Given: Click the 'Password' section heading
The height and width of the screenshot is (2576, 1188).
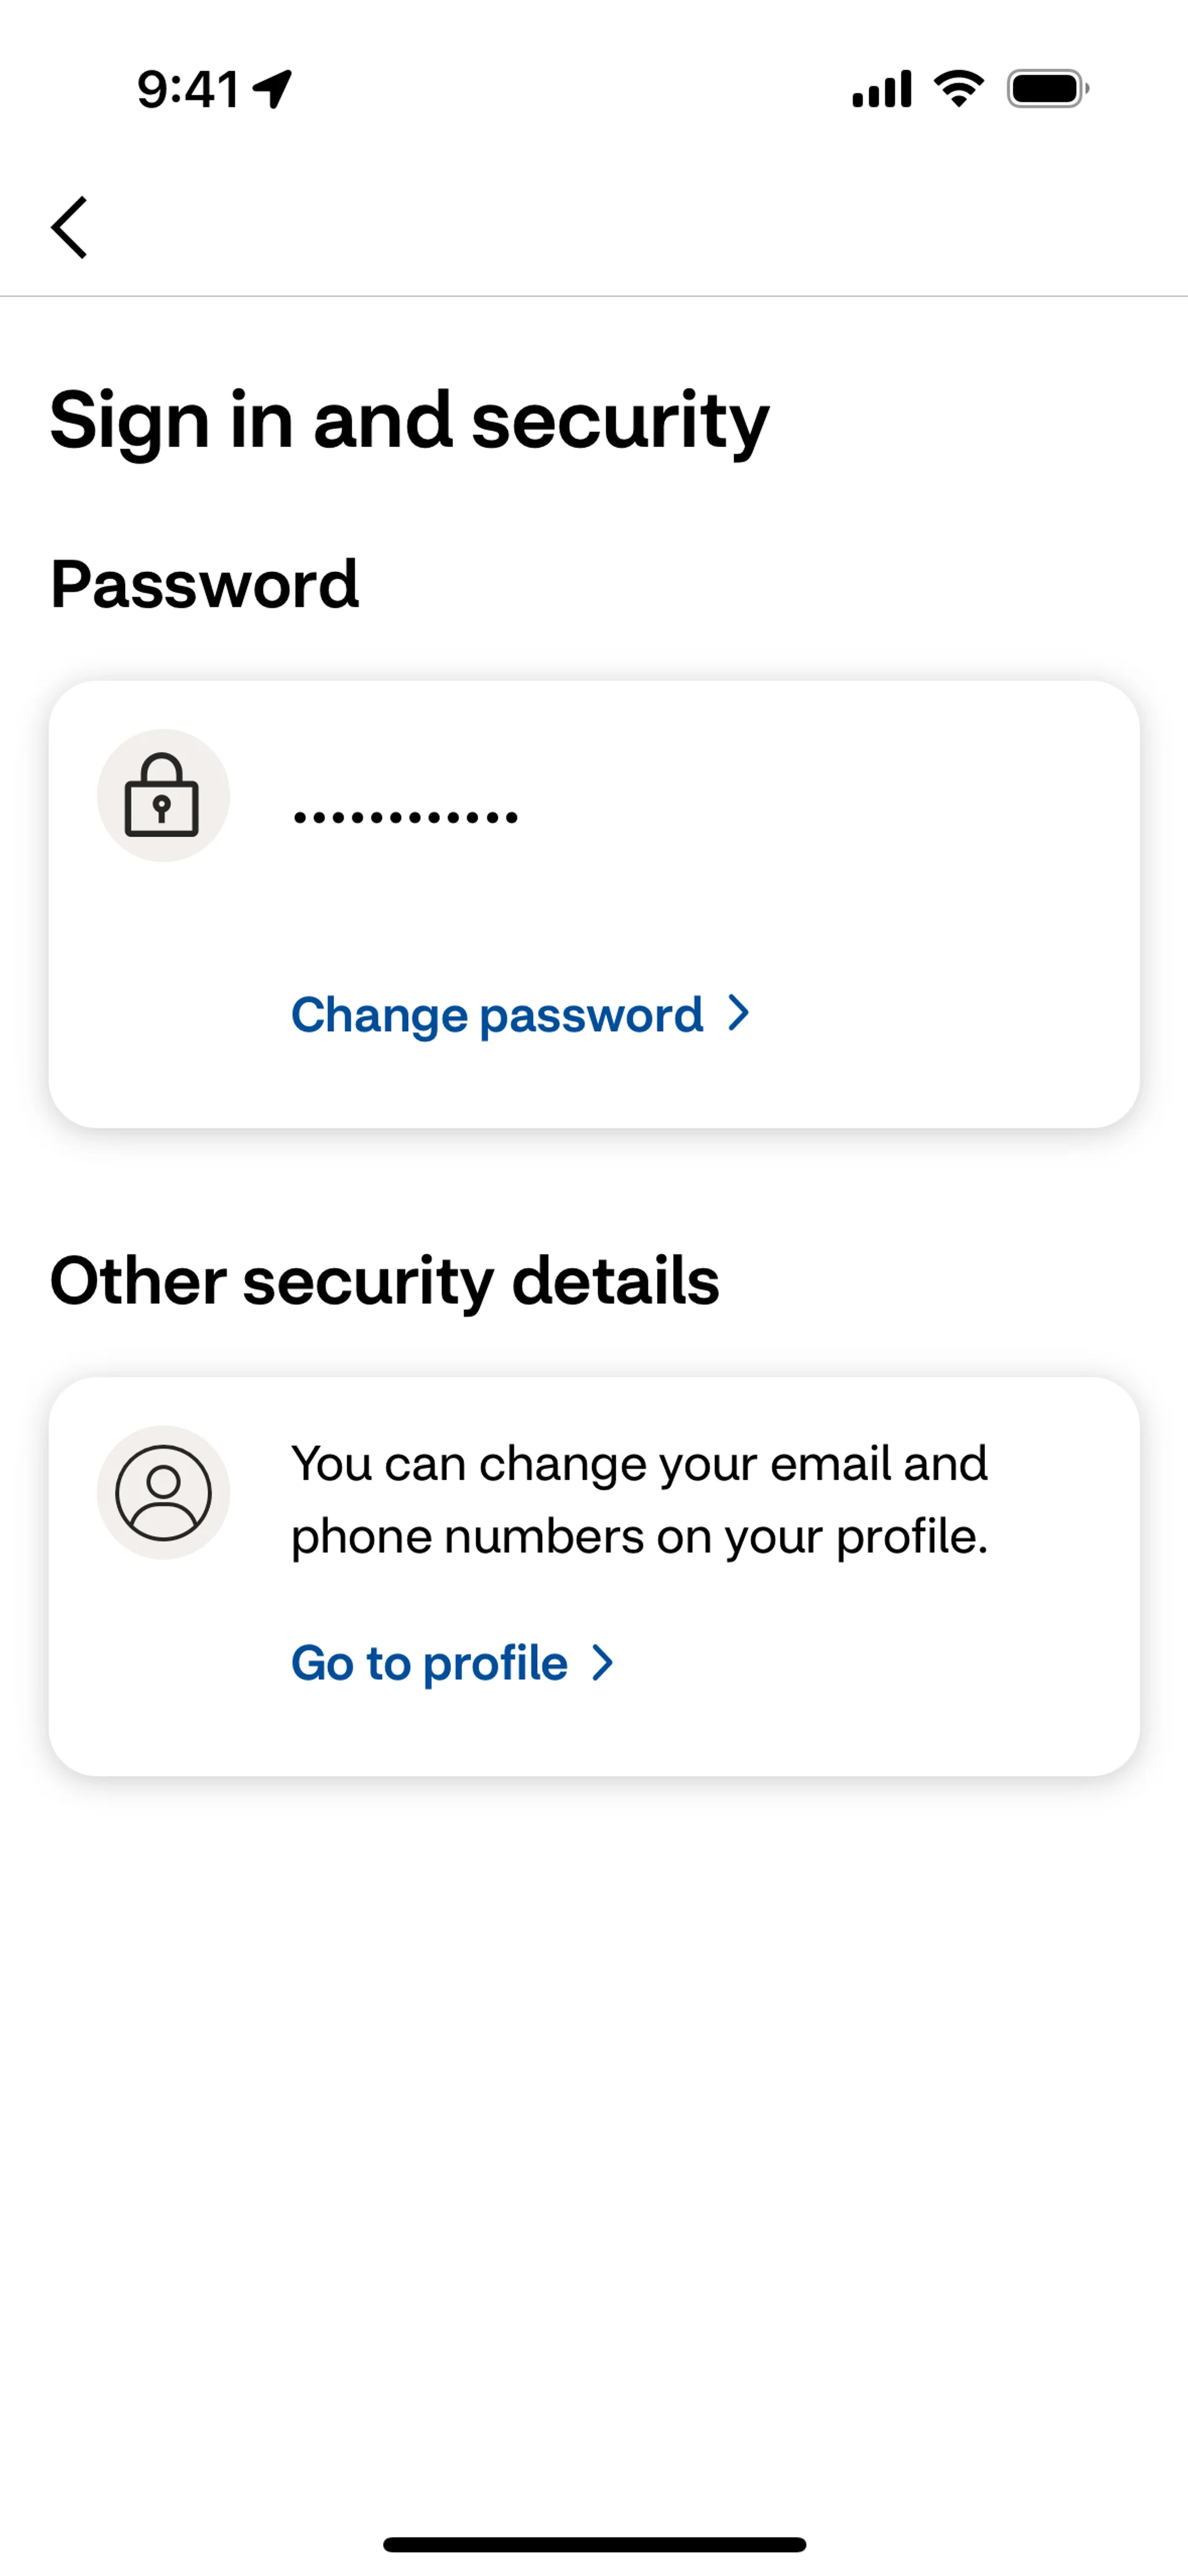Looking at the screenshot, I should (x=204, y=584).
